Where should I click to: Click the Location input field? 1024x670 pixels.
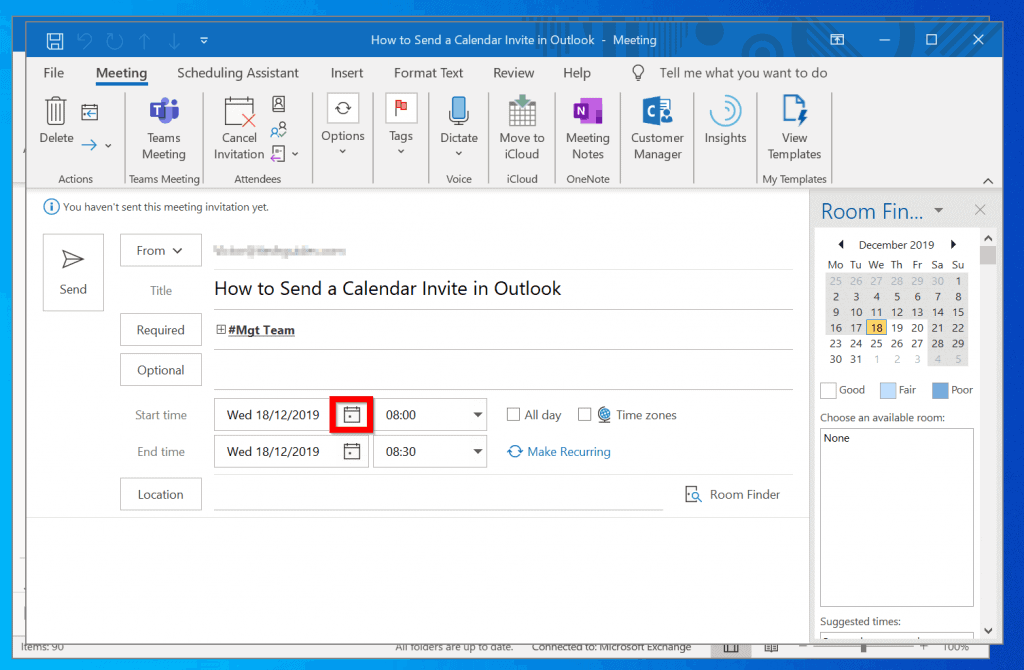[x=438, y=494]
